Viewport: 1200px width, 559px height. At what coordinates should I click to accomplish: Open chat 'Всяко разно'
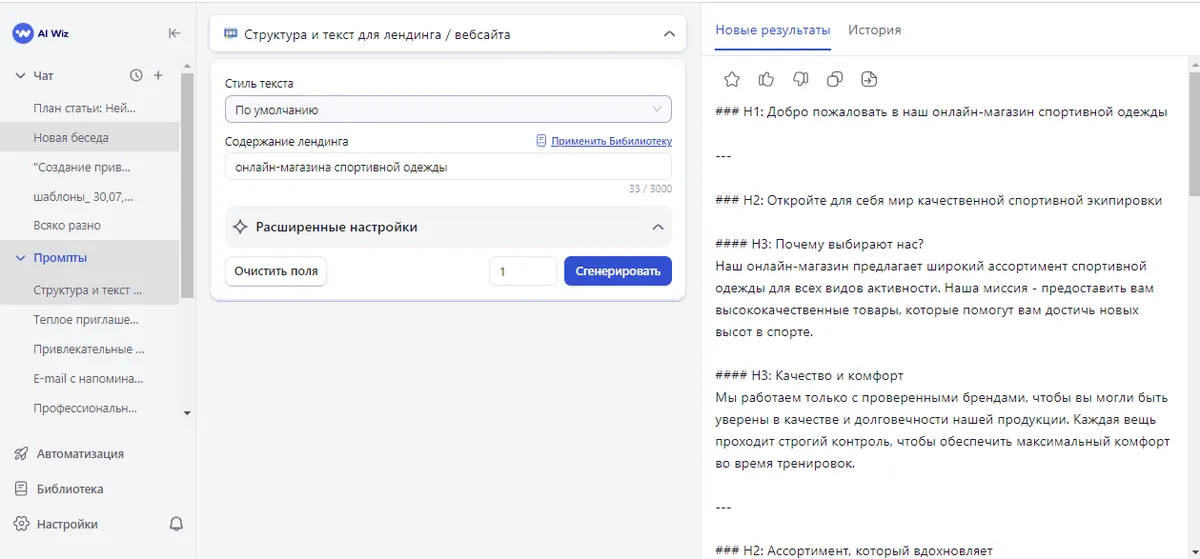(x=90, y=225)
